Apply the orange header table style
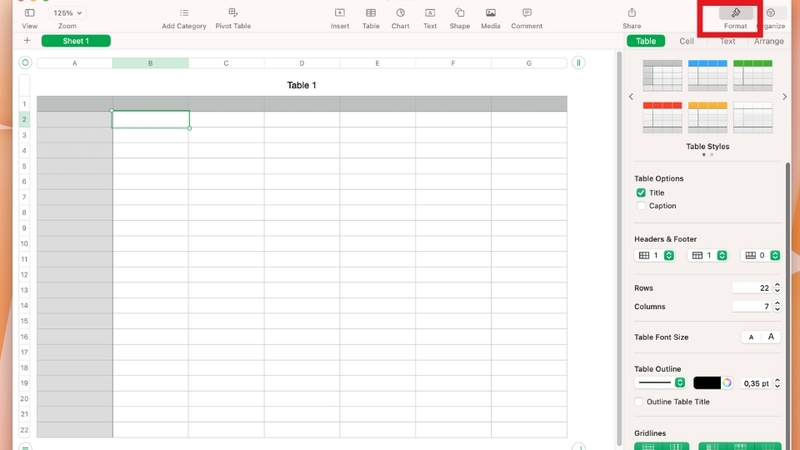 708,117
